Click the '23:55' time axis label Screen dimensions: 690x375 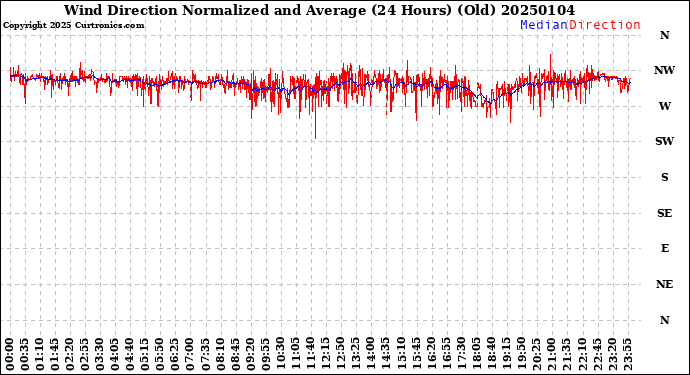pos(627,354)
